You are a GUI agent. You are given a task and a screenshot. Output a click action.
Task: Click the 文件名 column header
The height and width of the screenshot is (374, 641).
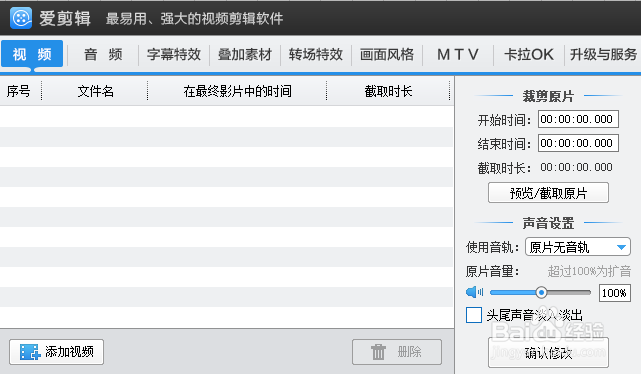(x=95, y=91)
